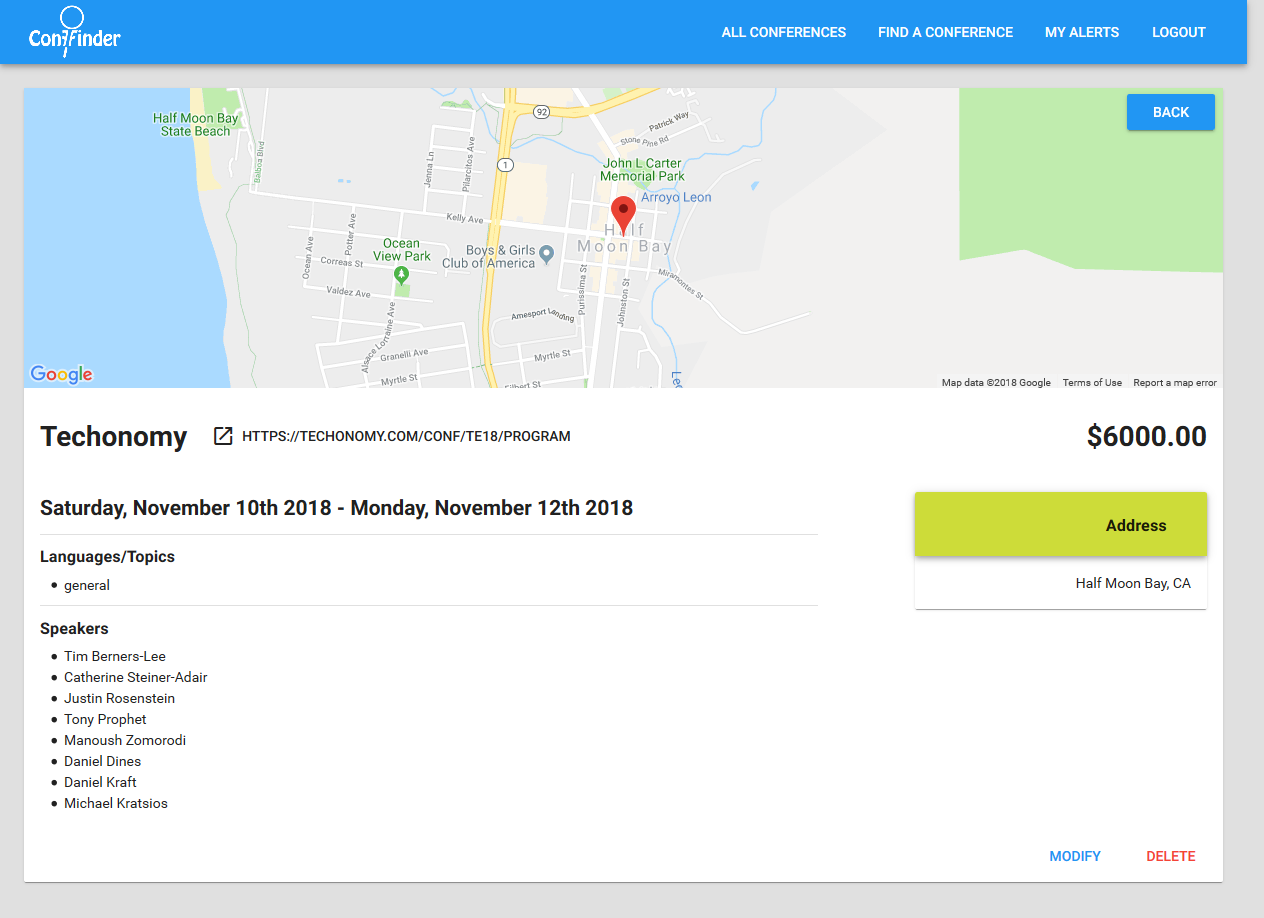Click the $6000.00 price

point(1147,437)
